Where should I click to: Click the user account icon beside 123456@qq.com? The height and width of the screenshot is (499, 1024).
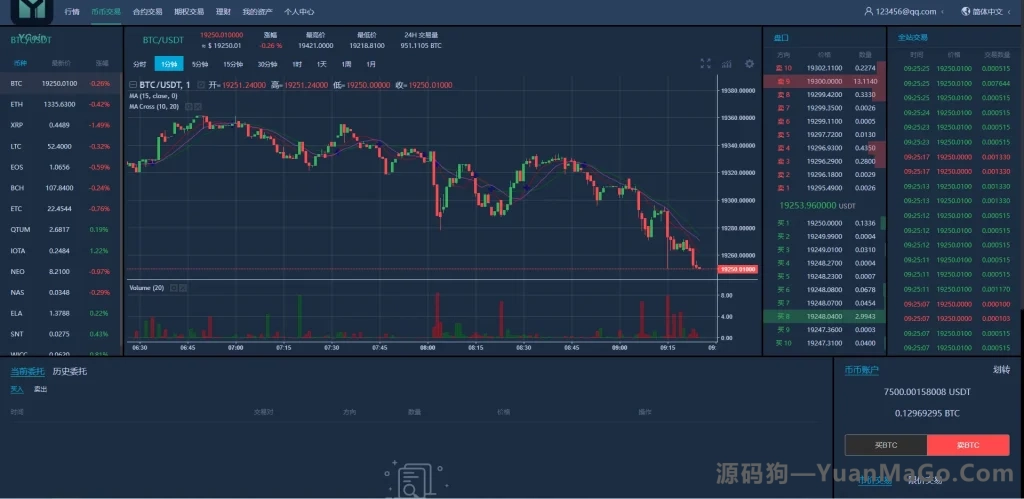pyautogui.click(x=869, y=11)
